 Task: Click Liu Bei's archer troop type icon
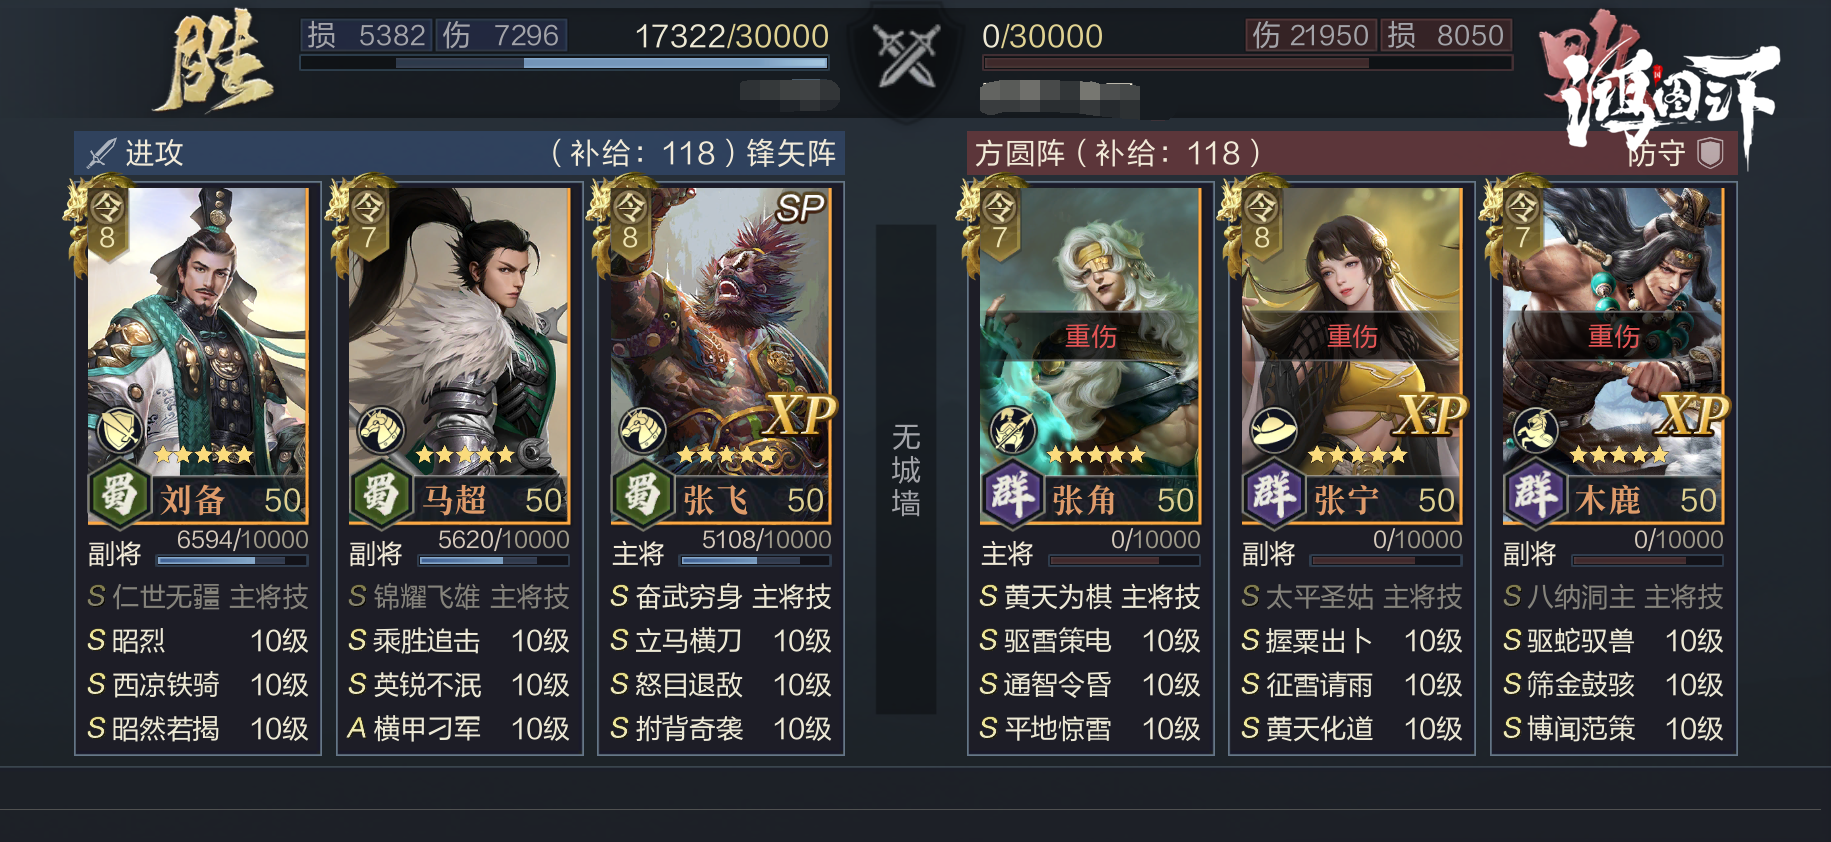point(120,430)
